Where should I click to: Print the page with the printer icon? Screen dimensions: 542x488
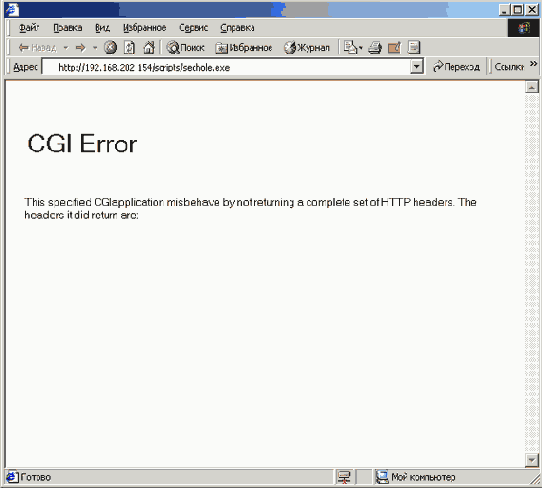tap(375, 47)
